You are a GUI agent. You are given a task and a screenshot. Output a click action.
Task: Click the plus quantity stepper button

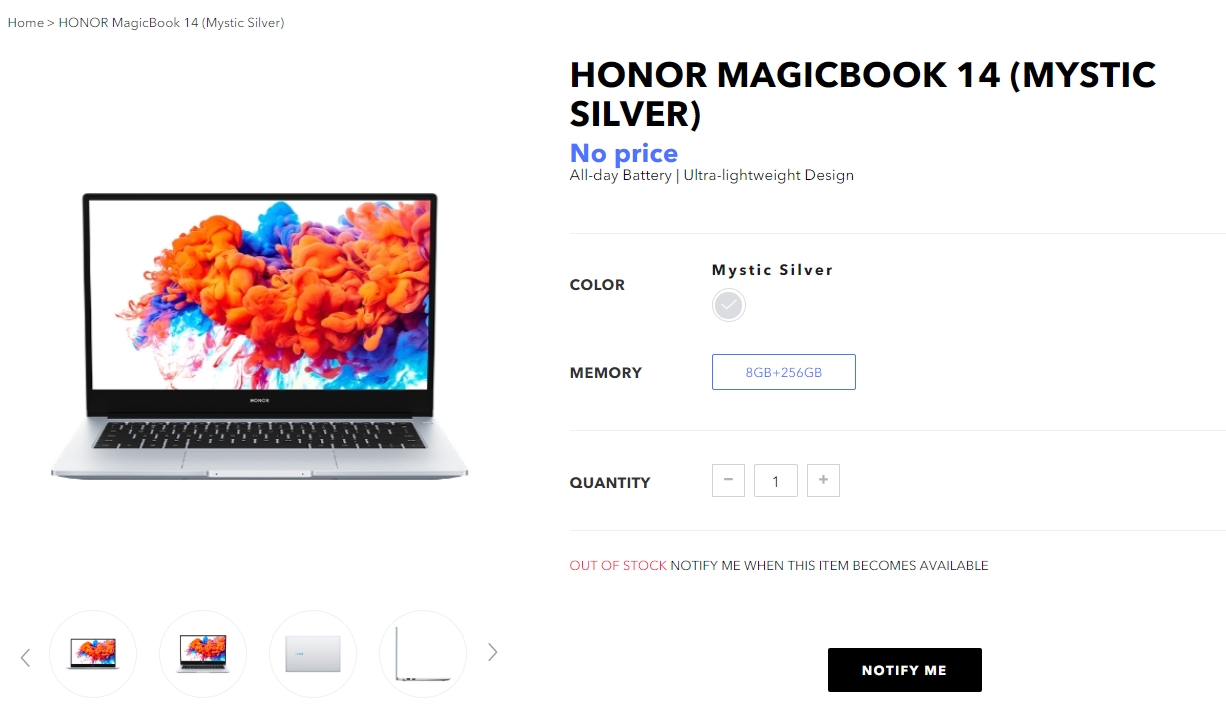[x=823, y=480]
